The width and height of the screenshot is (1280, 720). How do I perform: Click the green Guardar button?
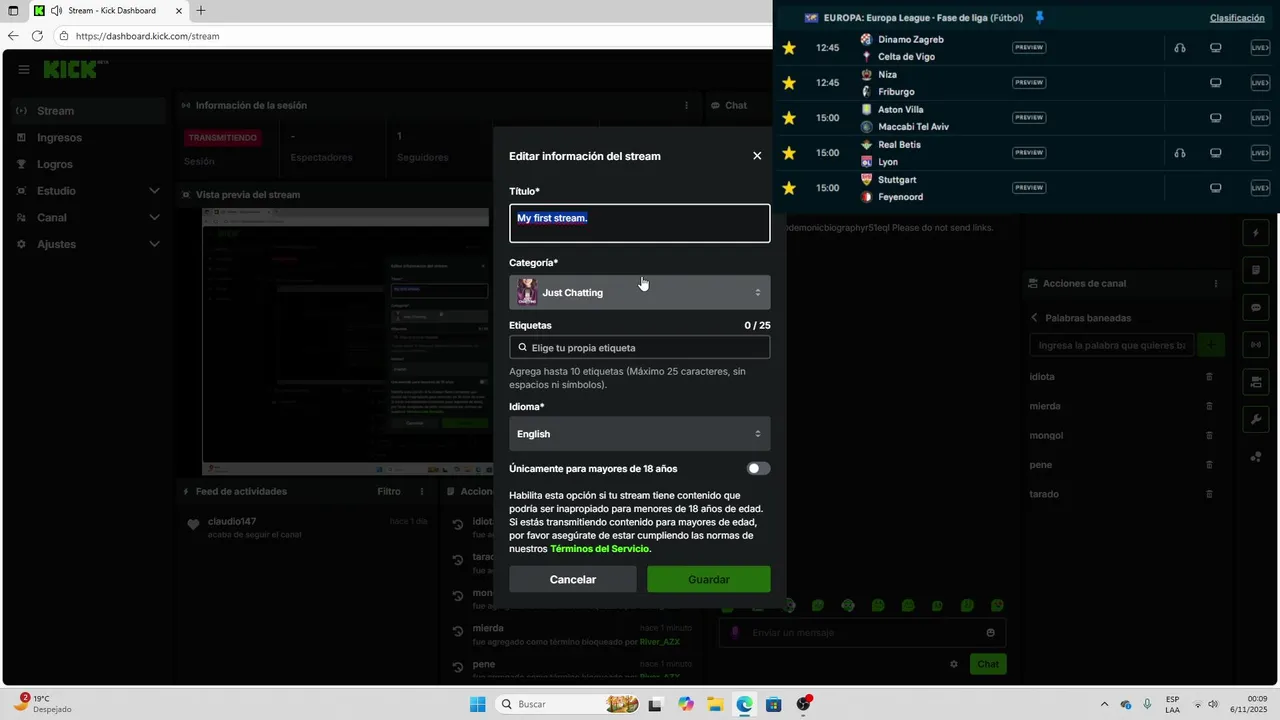[x=709, y=579]
